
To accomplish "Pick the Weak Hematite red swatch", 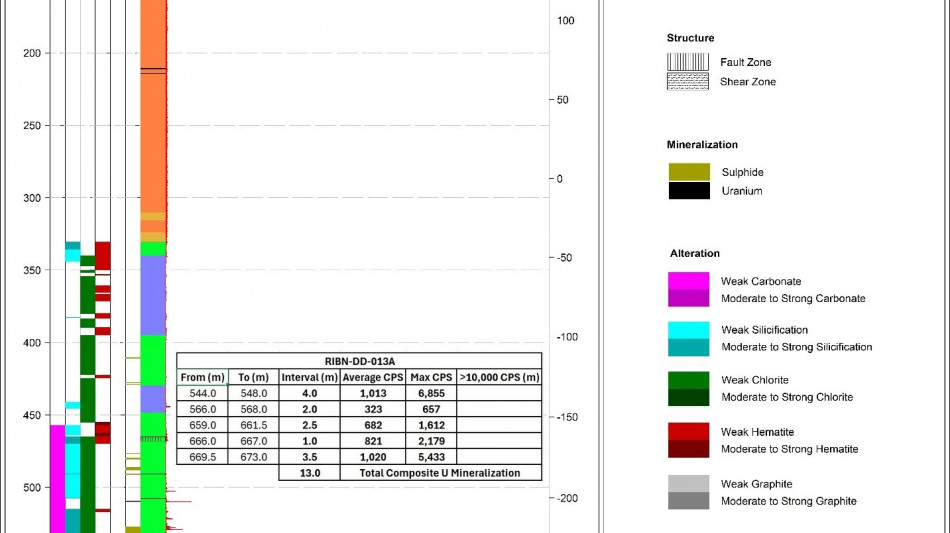I will point(688,432).
